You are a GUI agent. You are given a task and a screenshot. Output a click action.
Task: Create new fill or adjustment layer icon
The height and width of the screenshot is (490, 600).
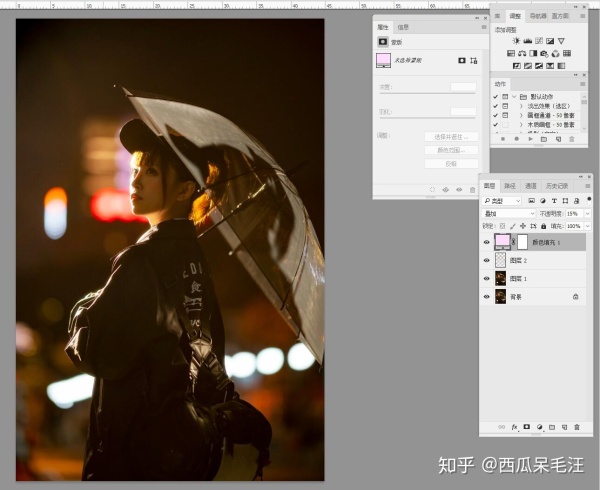[x=540, y=427]
